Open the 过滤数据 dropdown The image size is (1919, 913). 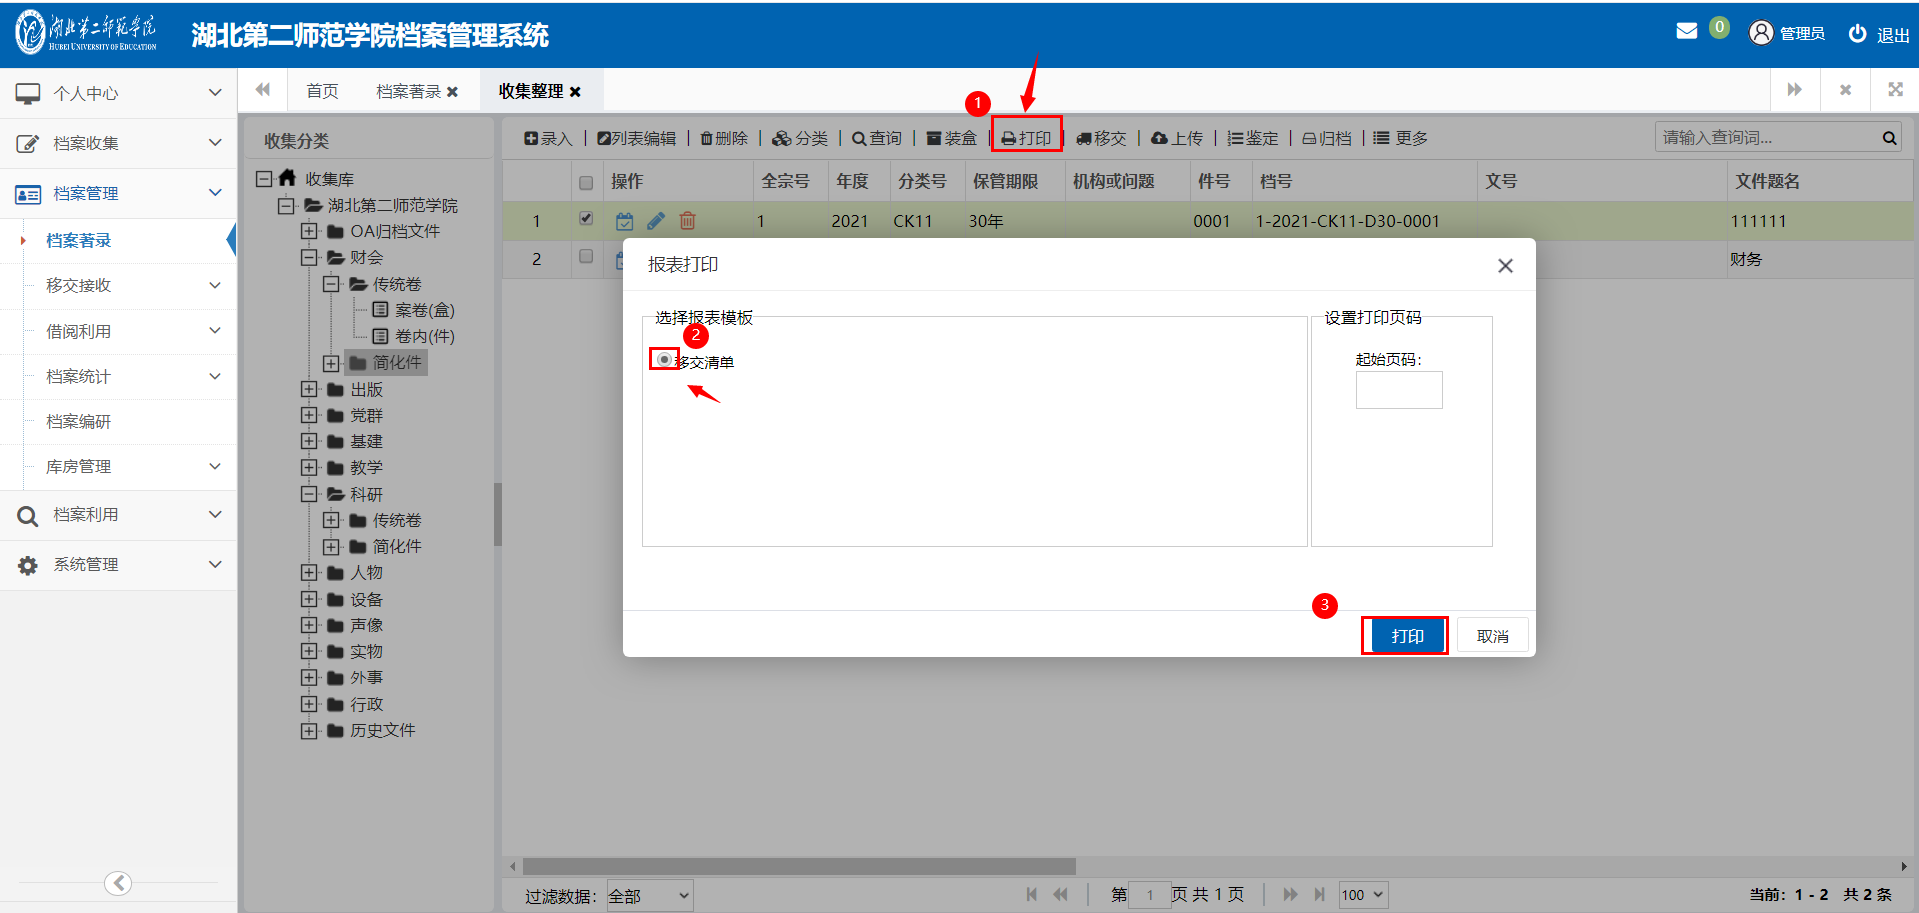click(x=650, y=895)
